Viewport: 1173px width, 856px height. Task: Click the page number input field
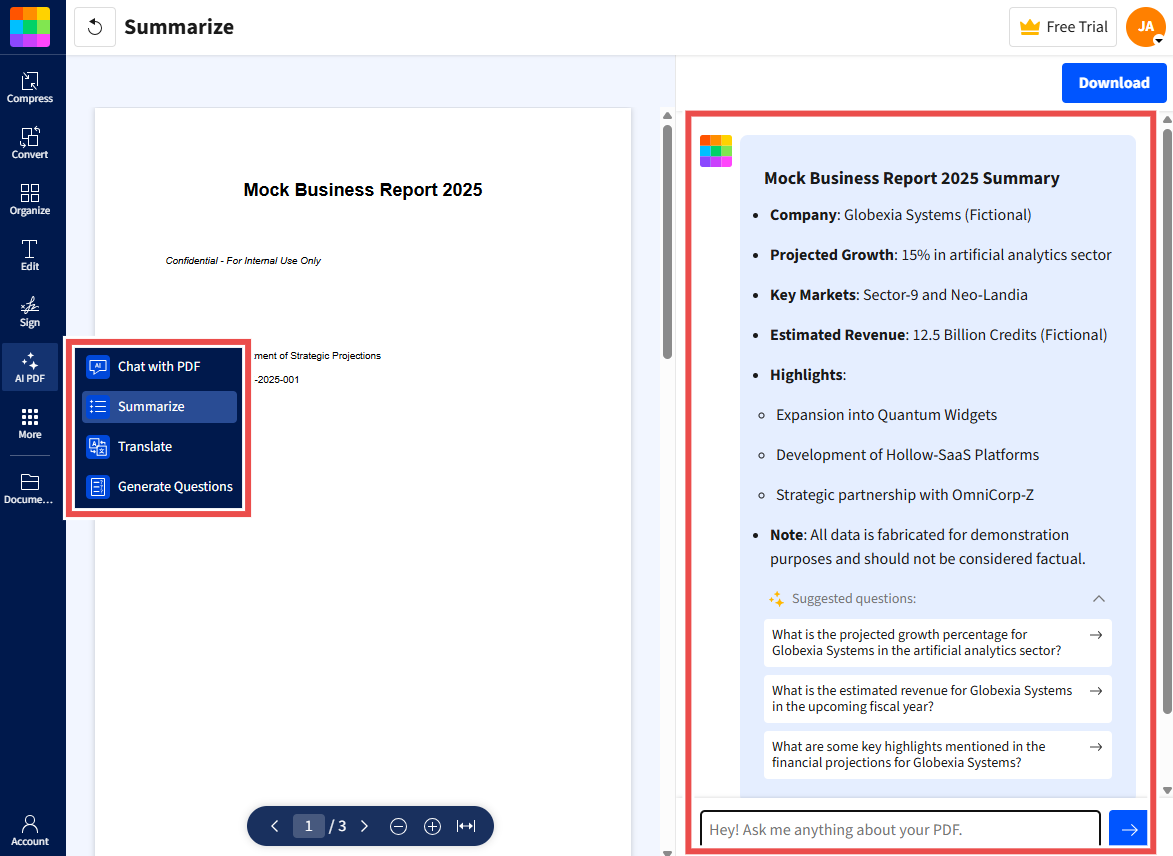pos(309,826)
